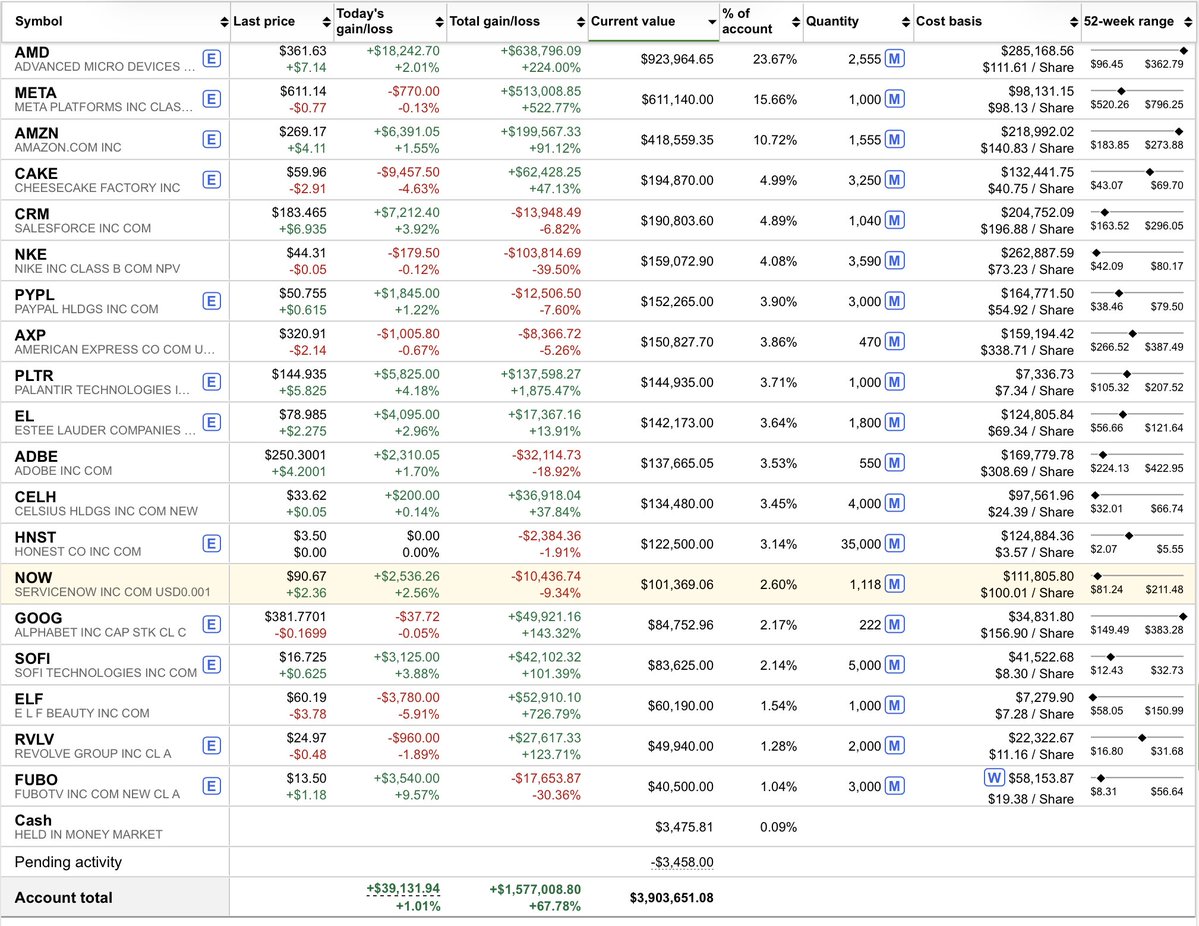Click AMD current value $923,964.65
Viewport: 1199px width, 926px height.
point(677,59)
